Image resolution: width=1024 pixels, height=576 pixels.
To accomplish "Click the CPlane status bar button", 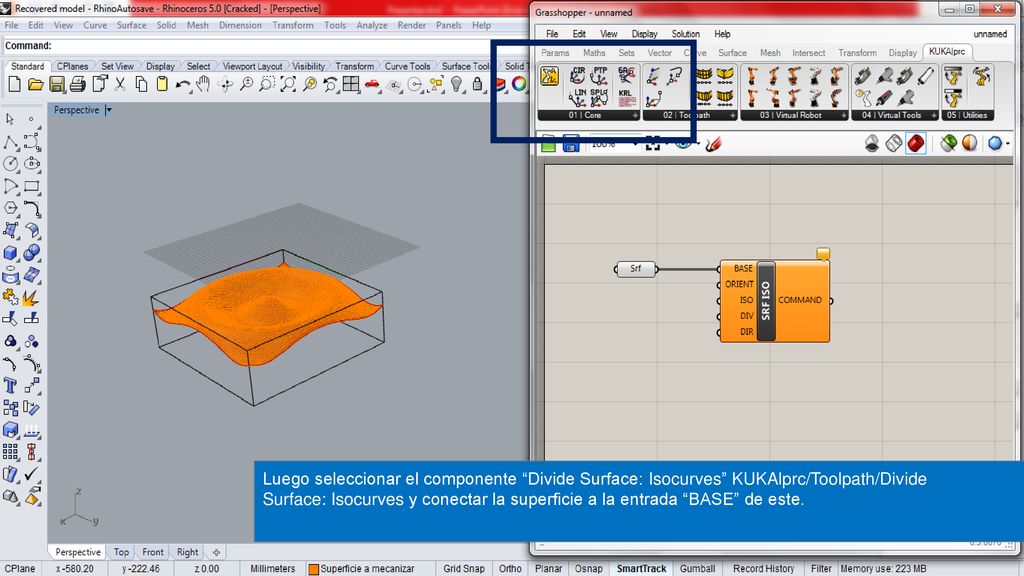I will tap(20, 569).
